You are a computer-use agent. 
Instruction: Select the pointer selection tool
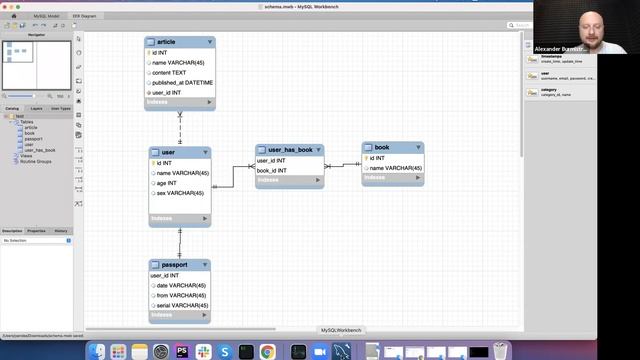(79, 39)
